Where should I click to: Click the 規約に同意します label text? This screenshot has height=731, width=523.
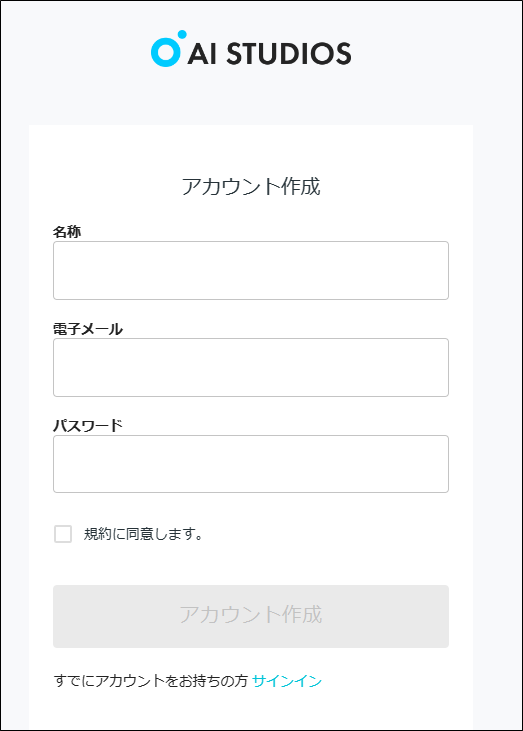coord(143,534)
